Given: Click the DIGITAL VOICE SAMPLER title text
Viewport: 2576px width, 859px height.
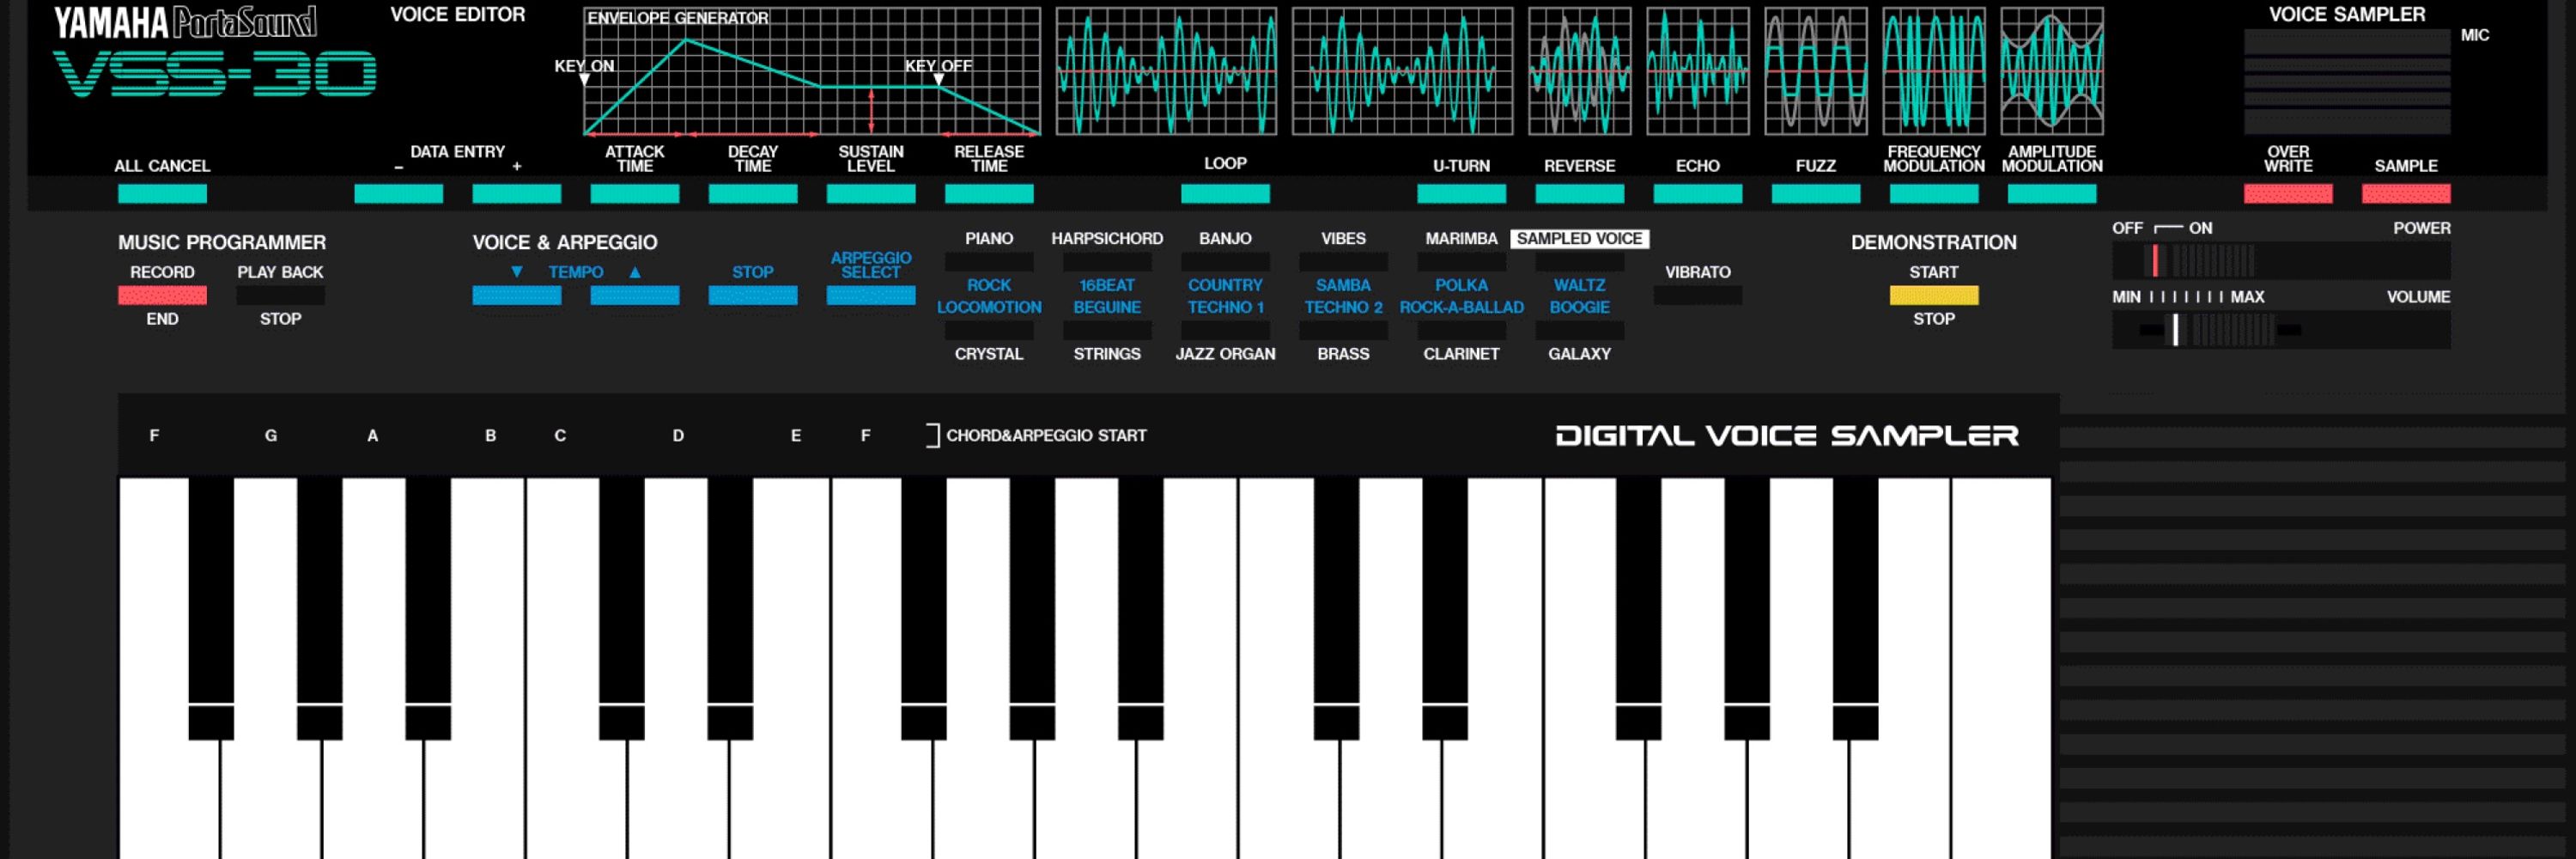Looking at the screenshot, I should (1787, 435).
